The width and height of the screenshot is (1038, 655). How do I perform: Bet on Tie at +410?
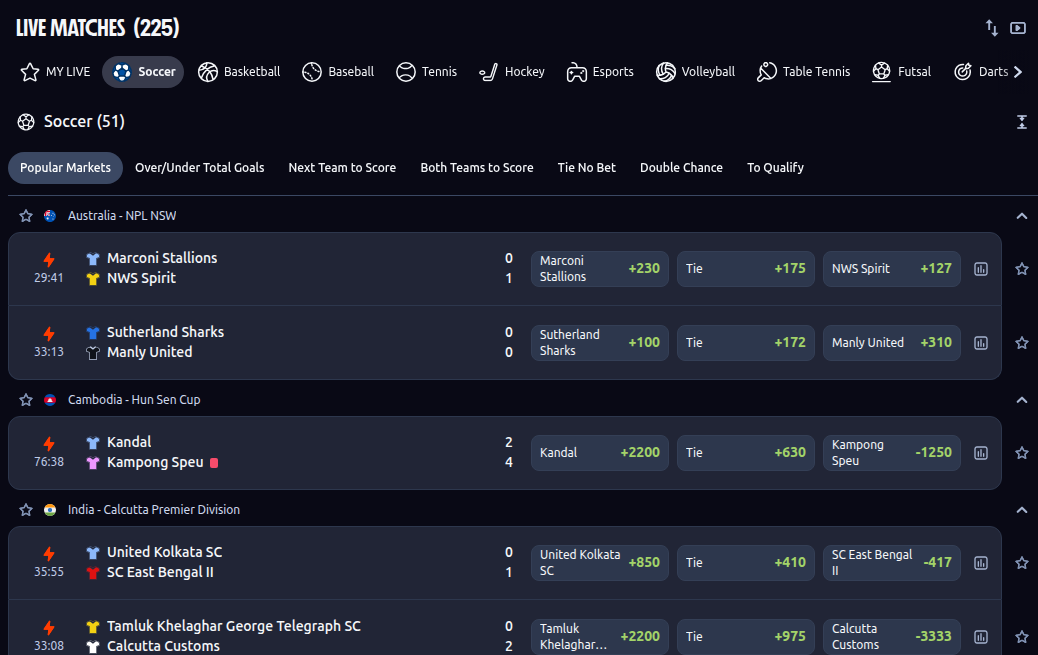tap(745, 563)
